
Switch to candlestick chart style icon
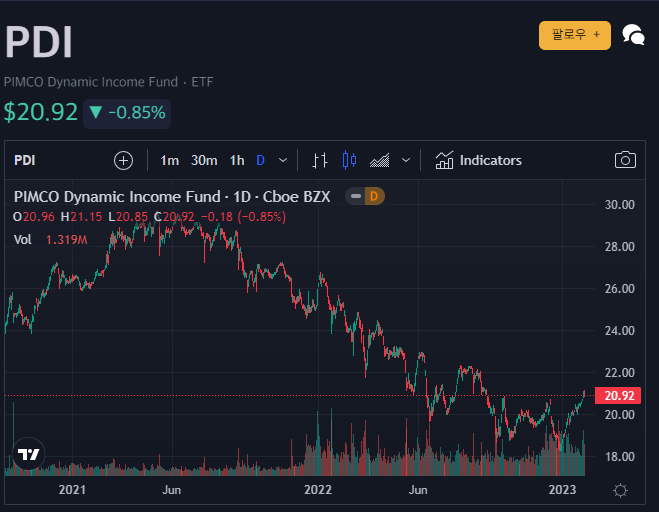point(349,160)
